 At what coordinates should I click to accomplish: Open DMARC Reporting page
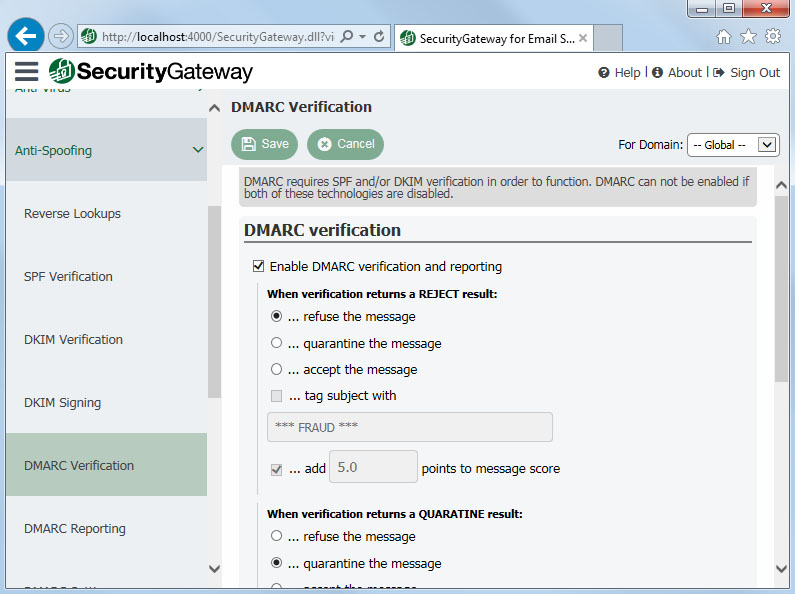click(75, 529)
